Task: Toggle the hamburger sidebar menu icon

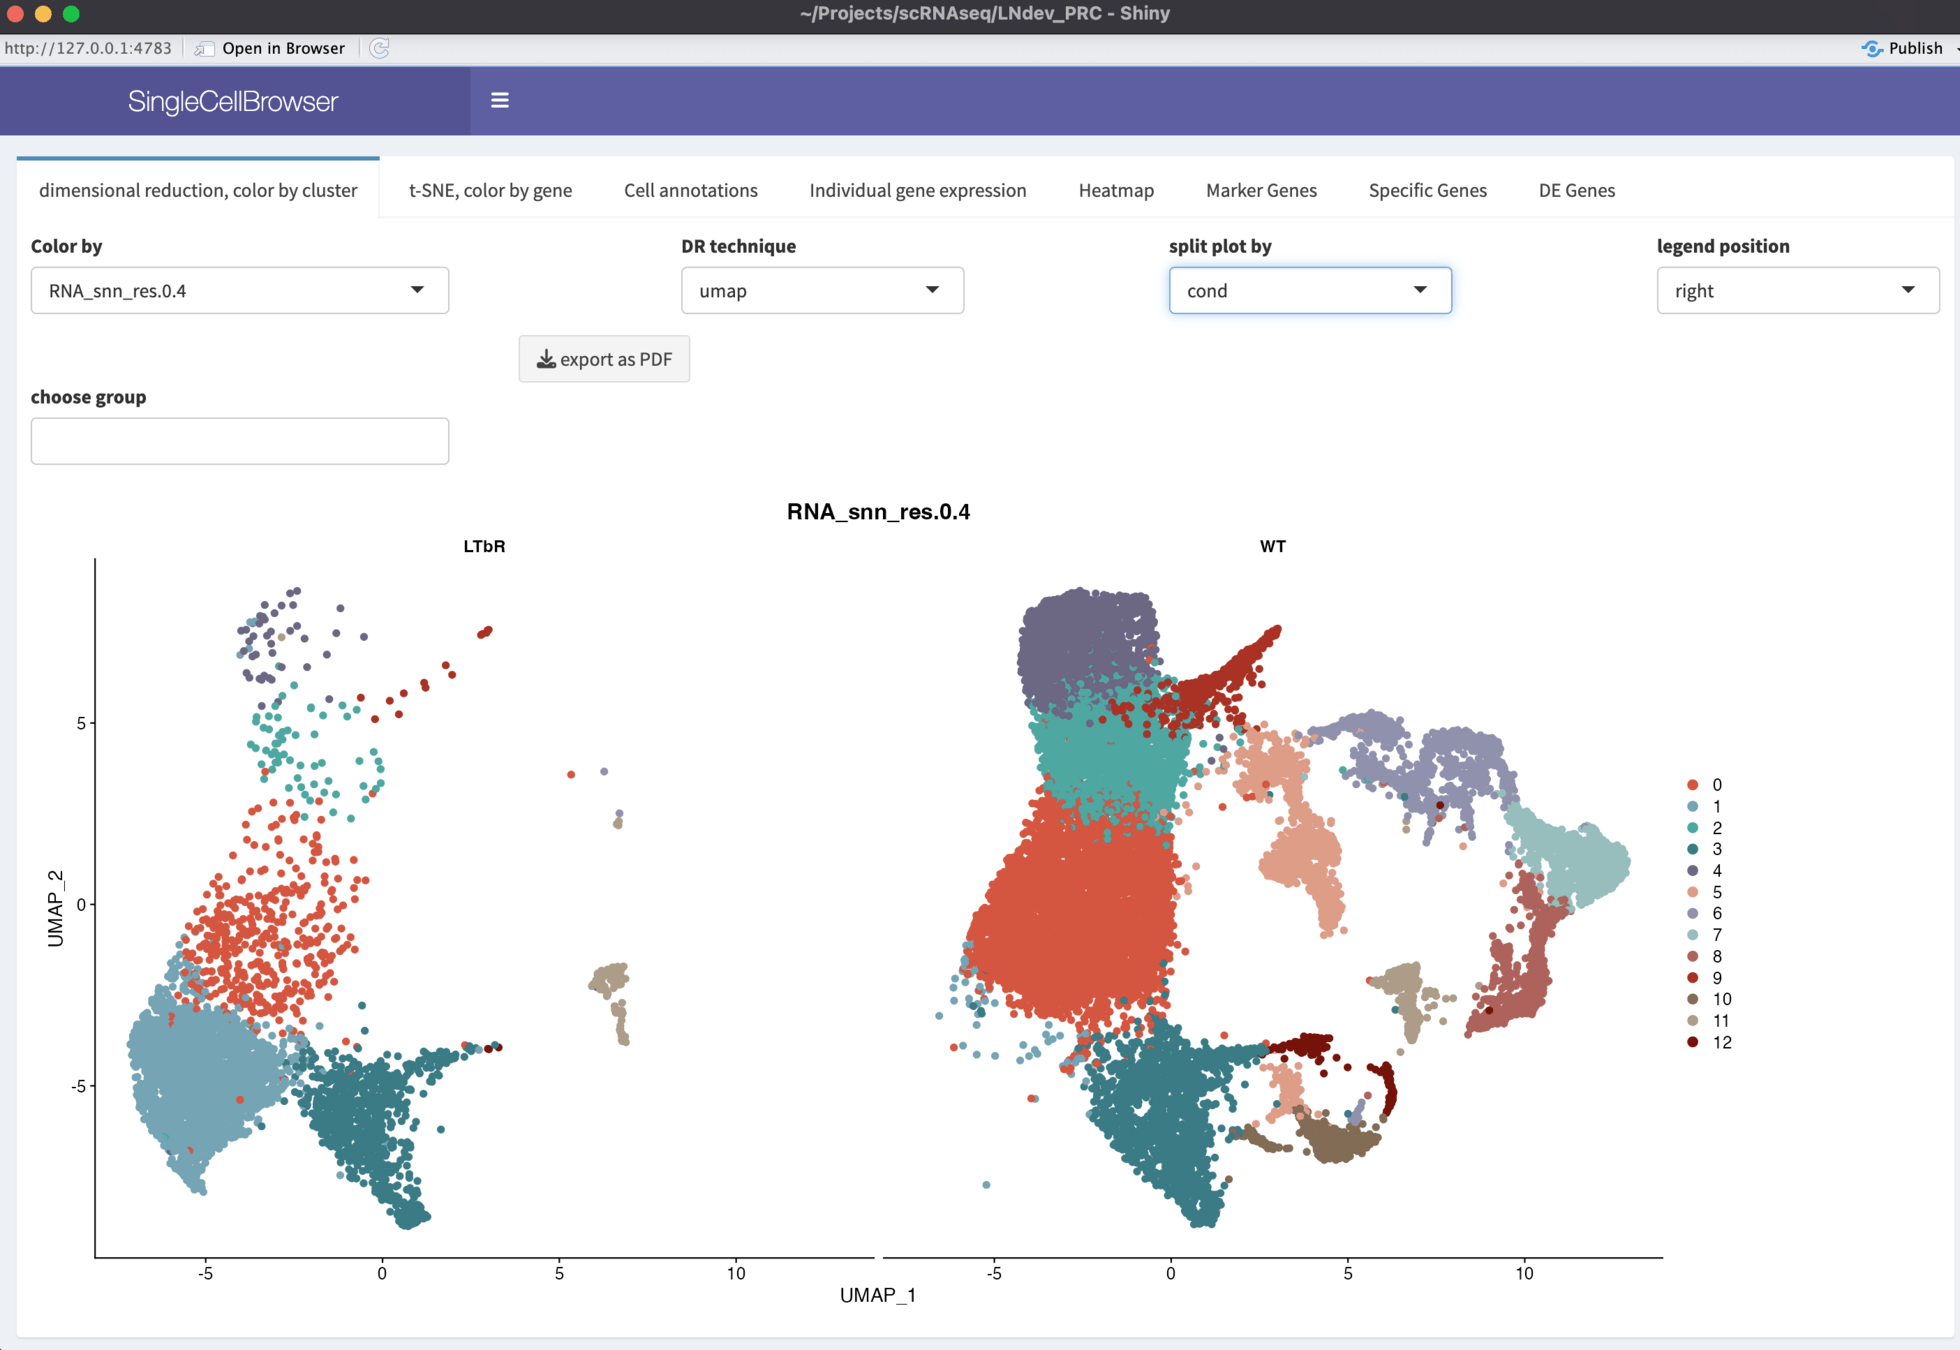Action: click(500, 100)
